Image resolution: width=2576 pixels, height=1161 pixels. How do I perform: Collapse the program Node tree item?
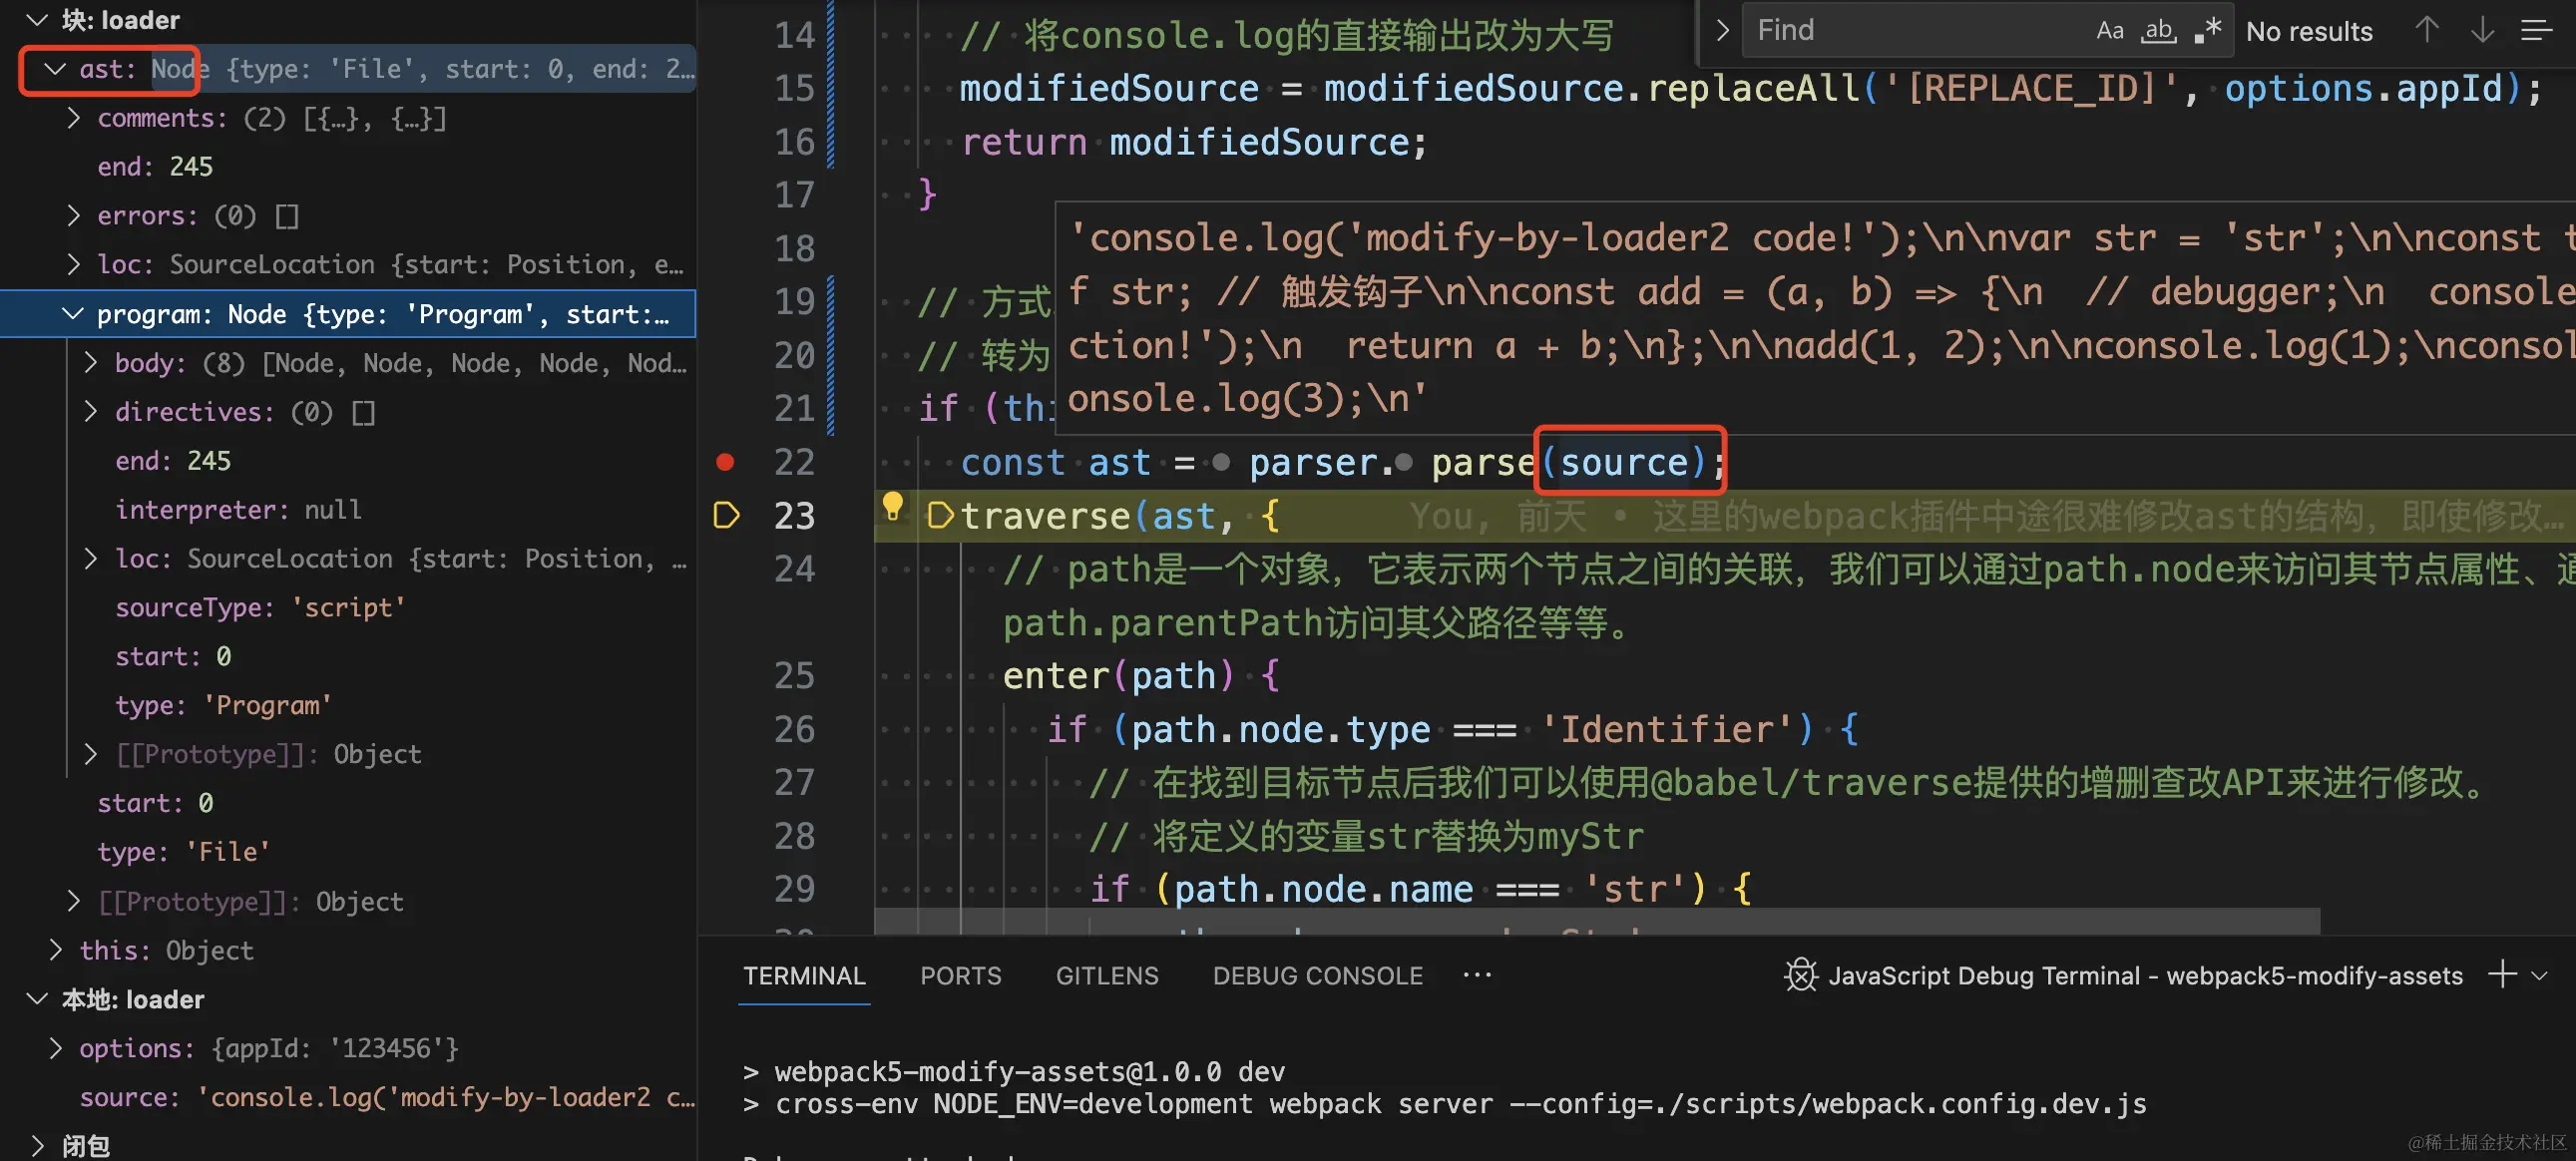(73, 314)
